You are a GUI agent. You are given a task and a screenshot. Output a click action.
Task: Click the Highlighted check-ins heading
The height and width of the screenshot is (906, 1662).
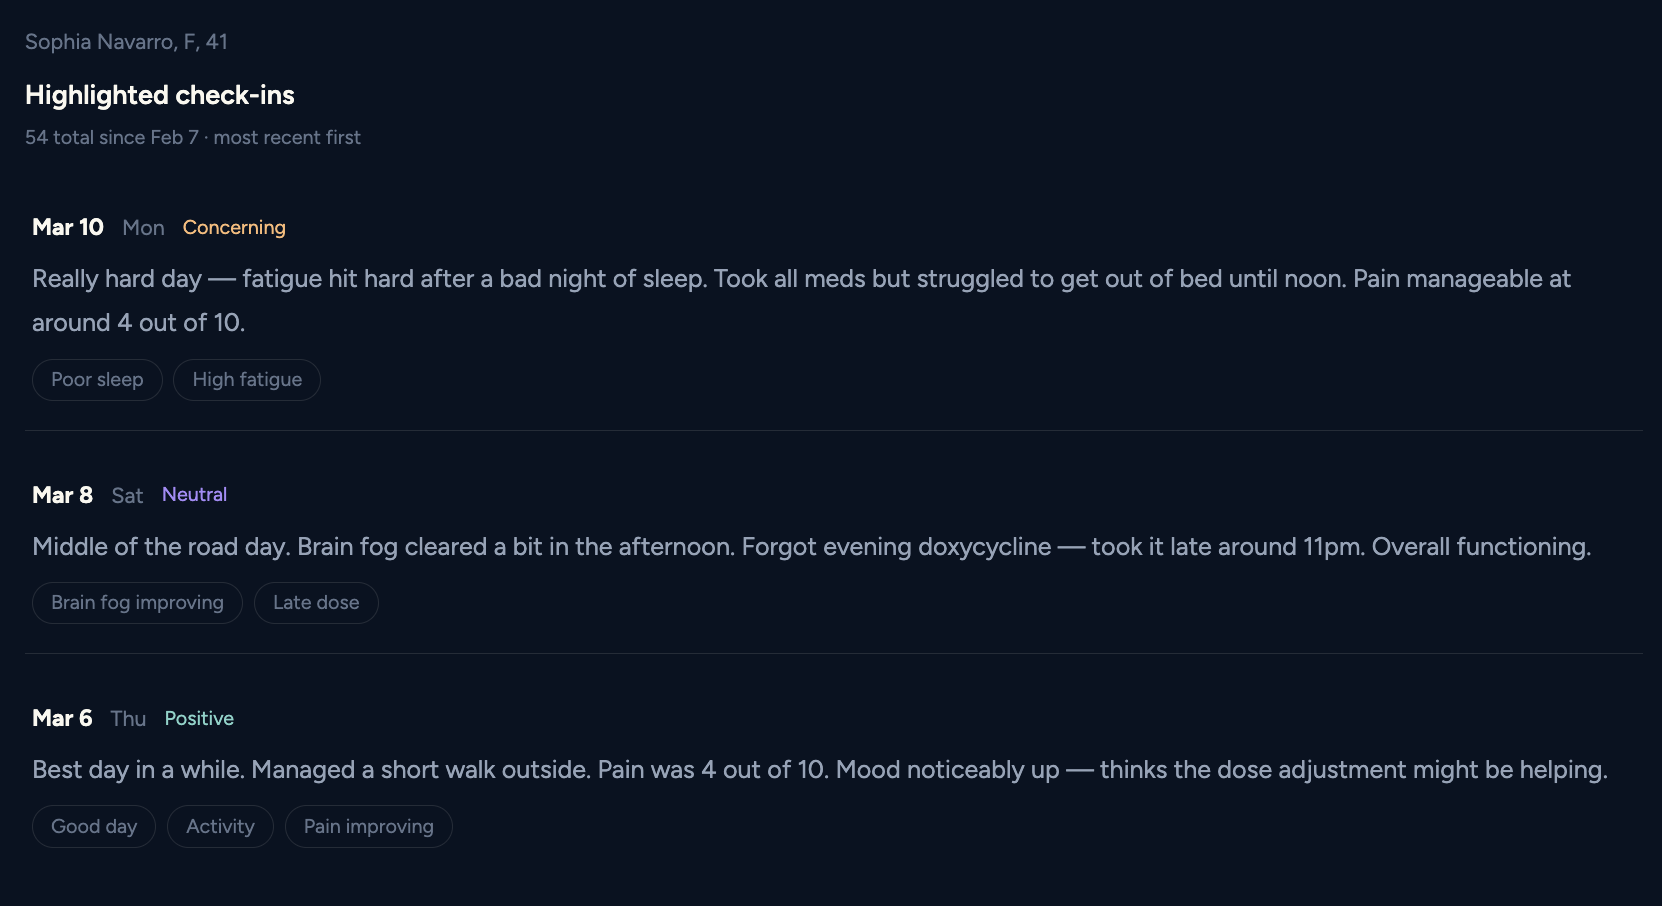pyautogui.click(x=160, y=95)
